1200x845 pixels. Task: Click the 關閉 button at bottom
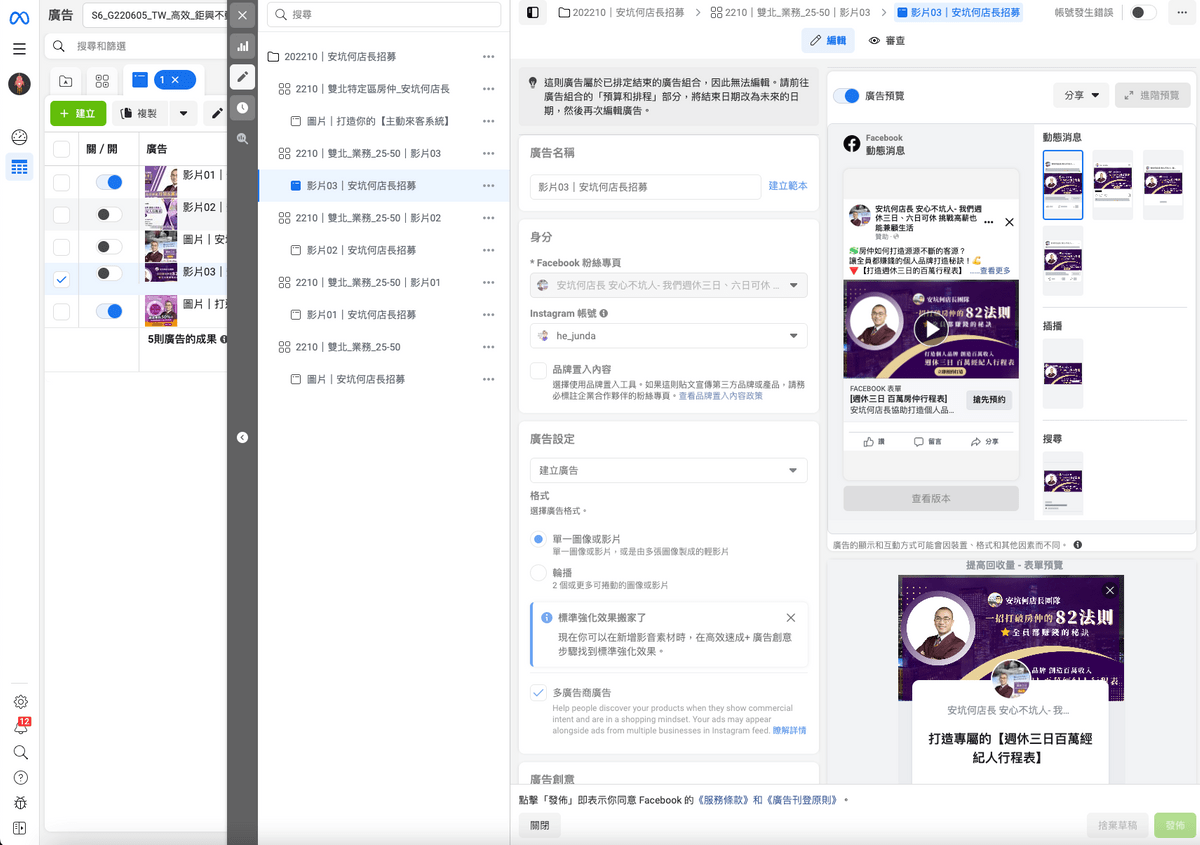539,826
